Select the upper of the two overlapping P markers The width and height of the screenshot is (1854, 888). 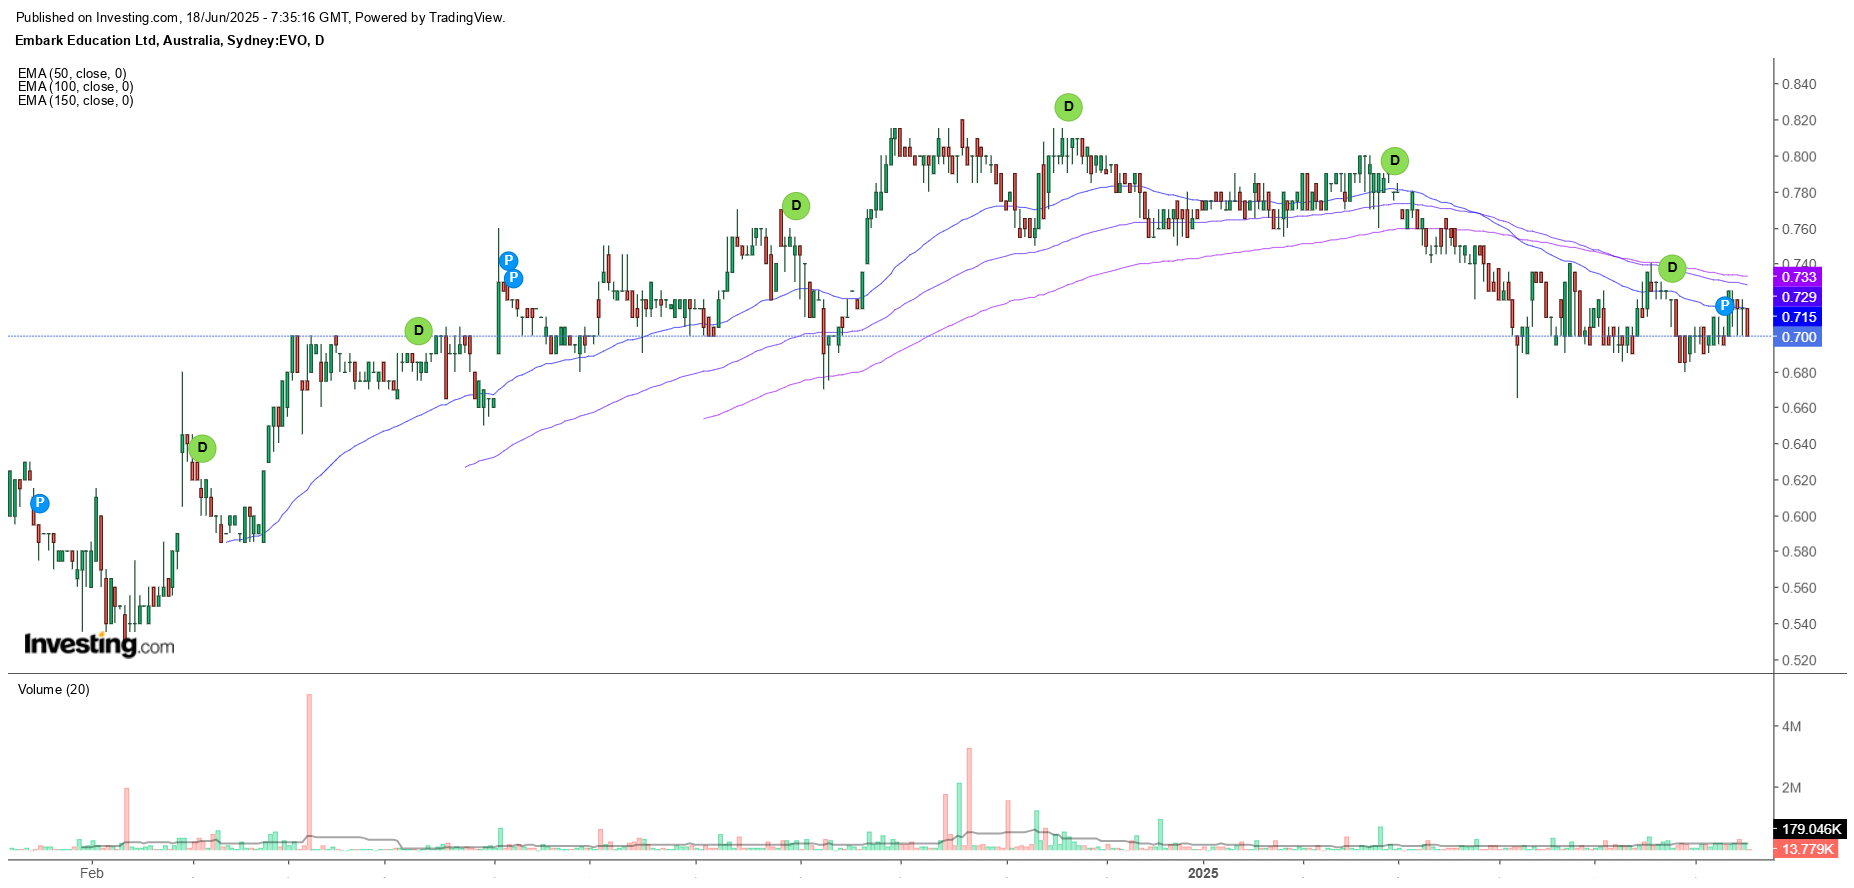point(508,262)
